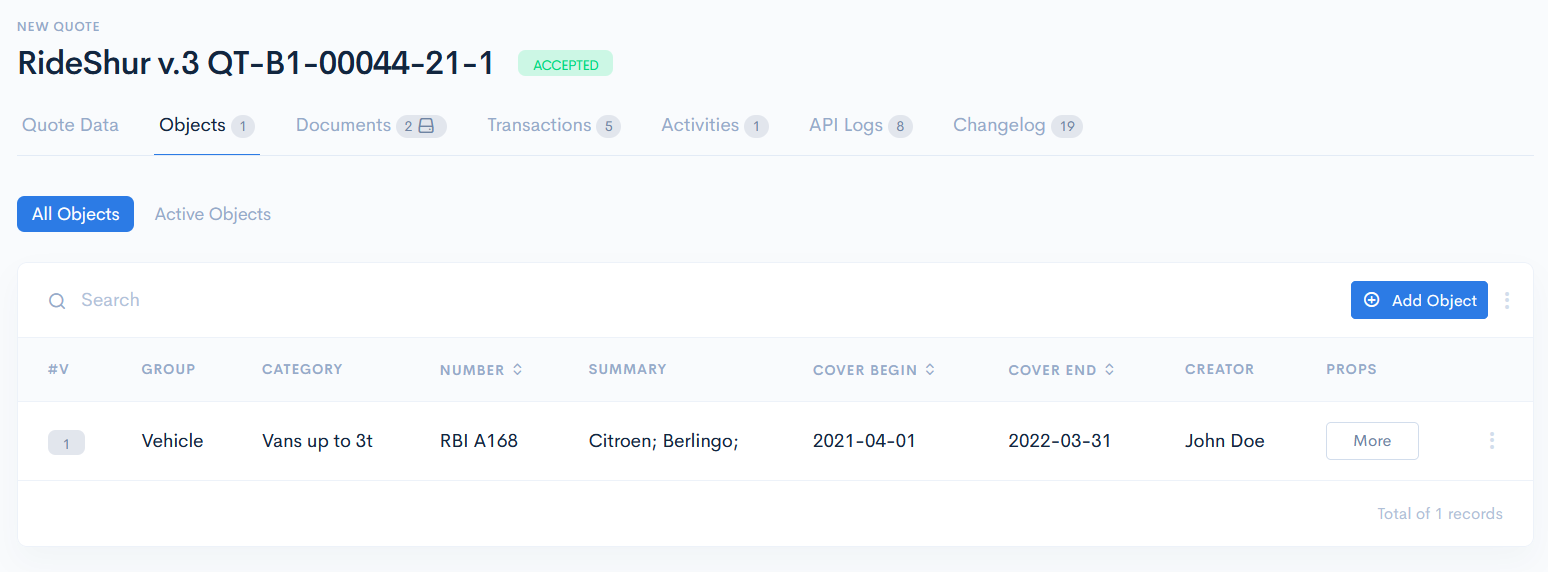Image resolution: width=1548 pixels, height=572 pixels.
Task: Sort objects by Cover End column
Action: click(x=1109, y=370)
